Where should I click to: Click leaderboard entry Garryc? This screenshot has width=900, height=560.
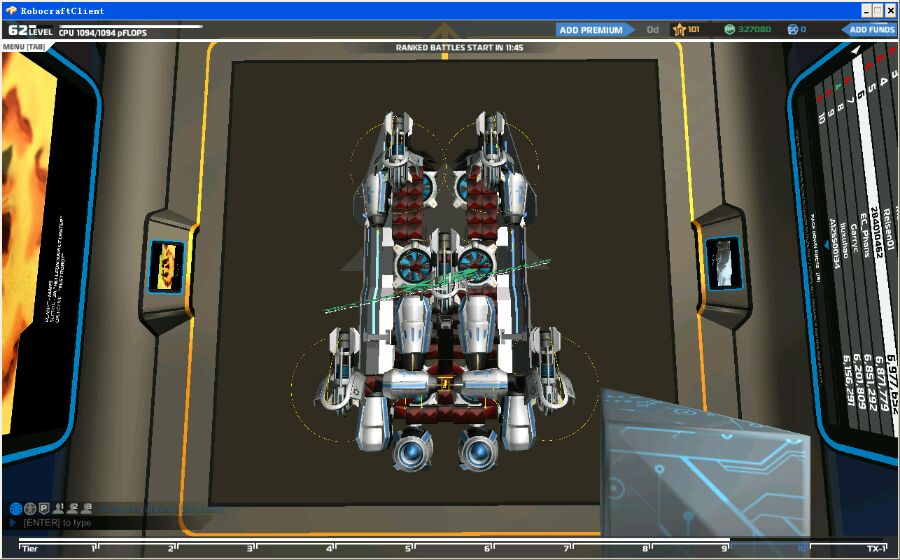(x=854, y=238)
